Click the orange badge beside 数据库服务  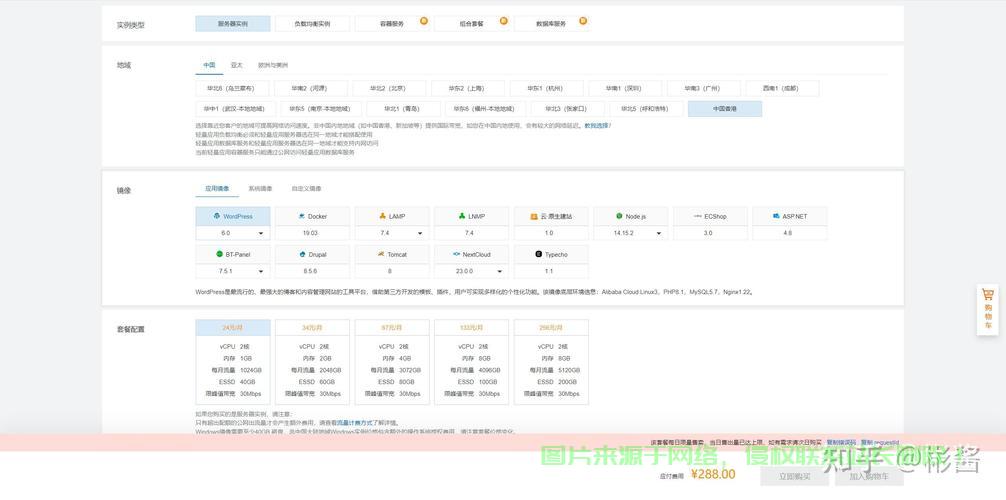[x=583, y=21]
